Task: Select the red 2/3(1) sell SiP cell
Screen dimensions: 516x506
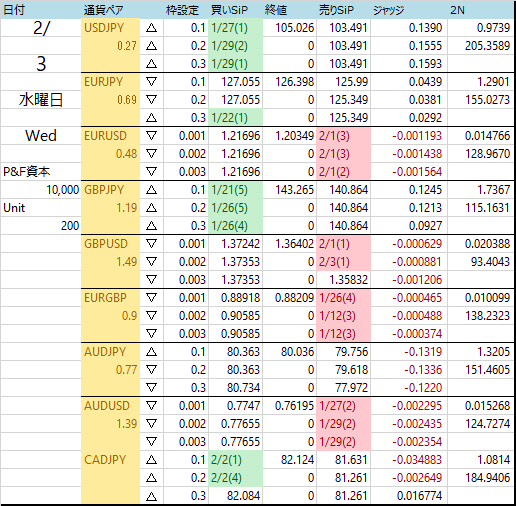Action: pyautogui.click(x=343, y=262)
